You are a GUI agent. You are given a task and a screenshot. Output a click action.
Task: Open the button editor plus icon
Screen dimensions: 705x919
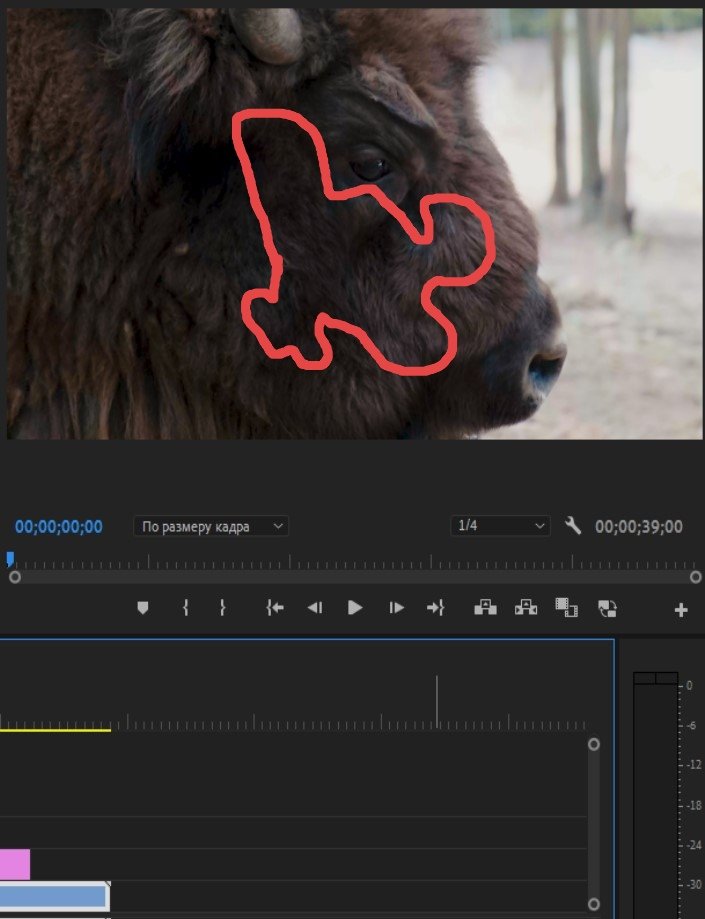tap(681, 609)
